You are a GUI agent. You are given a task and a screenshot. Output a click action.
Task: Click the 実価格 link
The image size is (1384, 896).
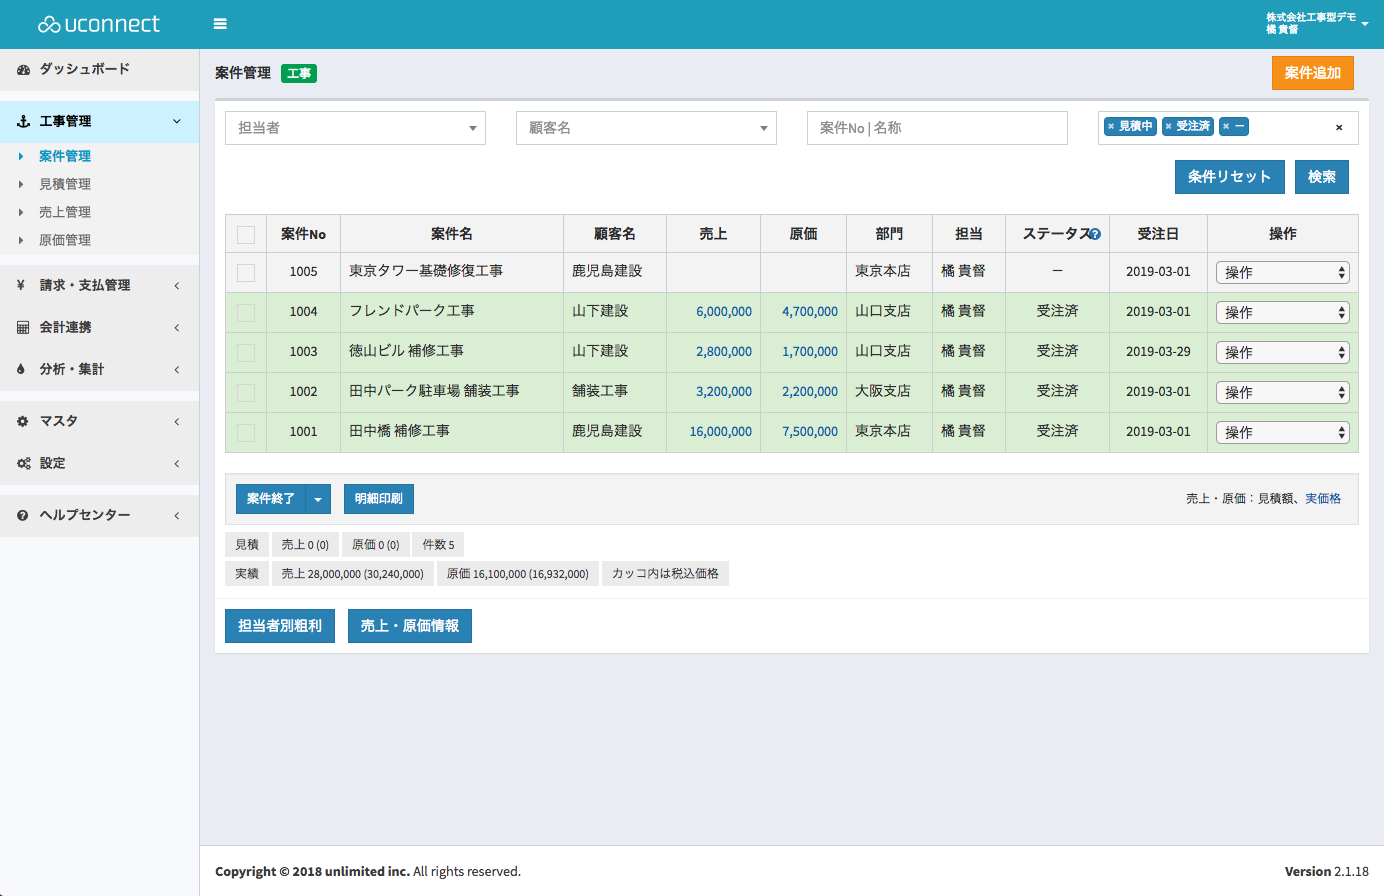point(1323,498)
